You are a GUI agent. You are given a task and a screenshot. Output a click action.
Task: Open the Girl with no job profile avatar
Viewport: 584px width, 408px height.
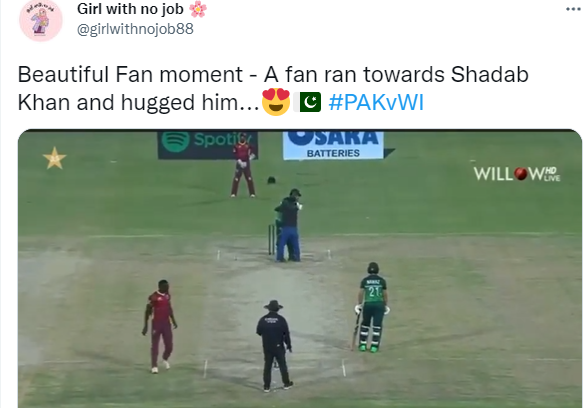click(x=41, y=19)
